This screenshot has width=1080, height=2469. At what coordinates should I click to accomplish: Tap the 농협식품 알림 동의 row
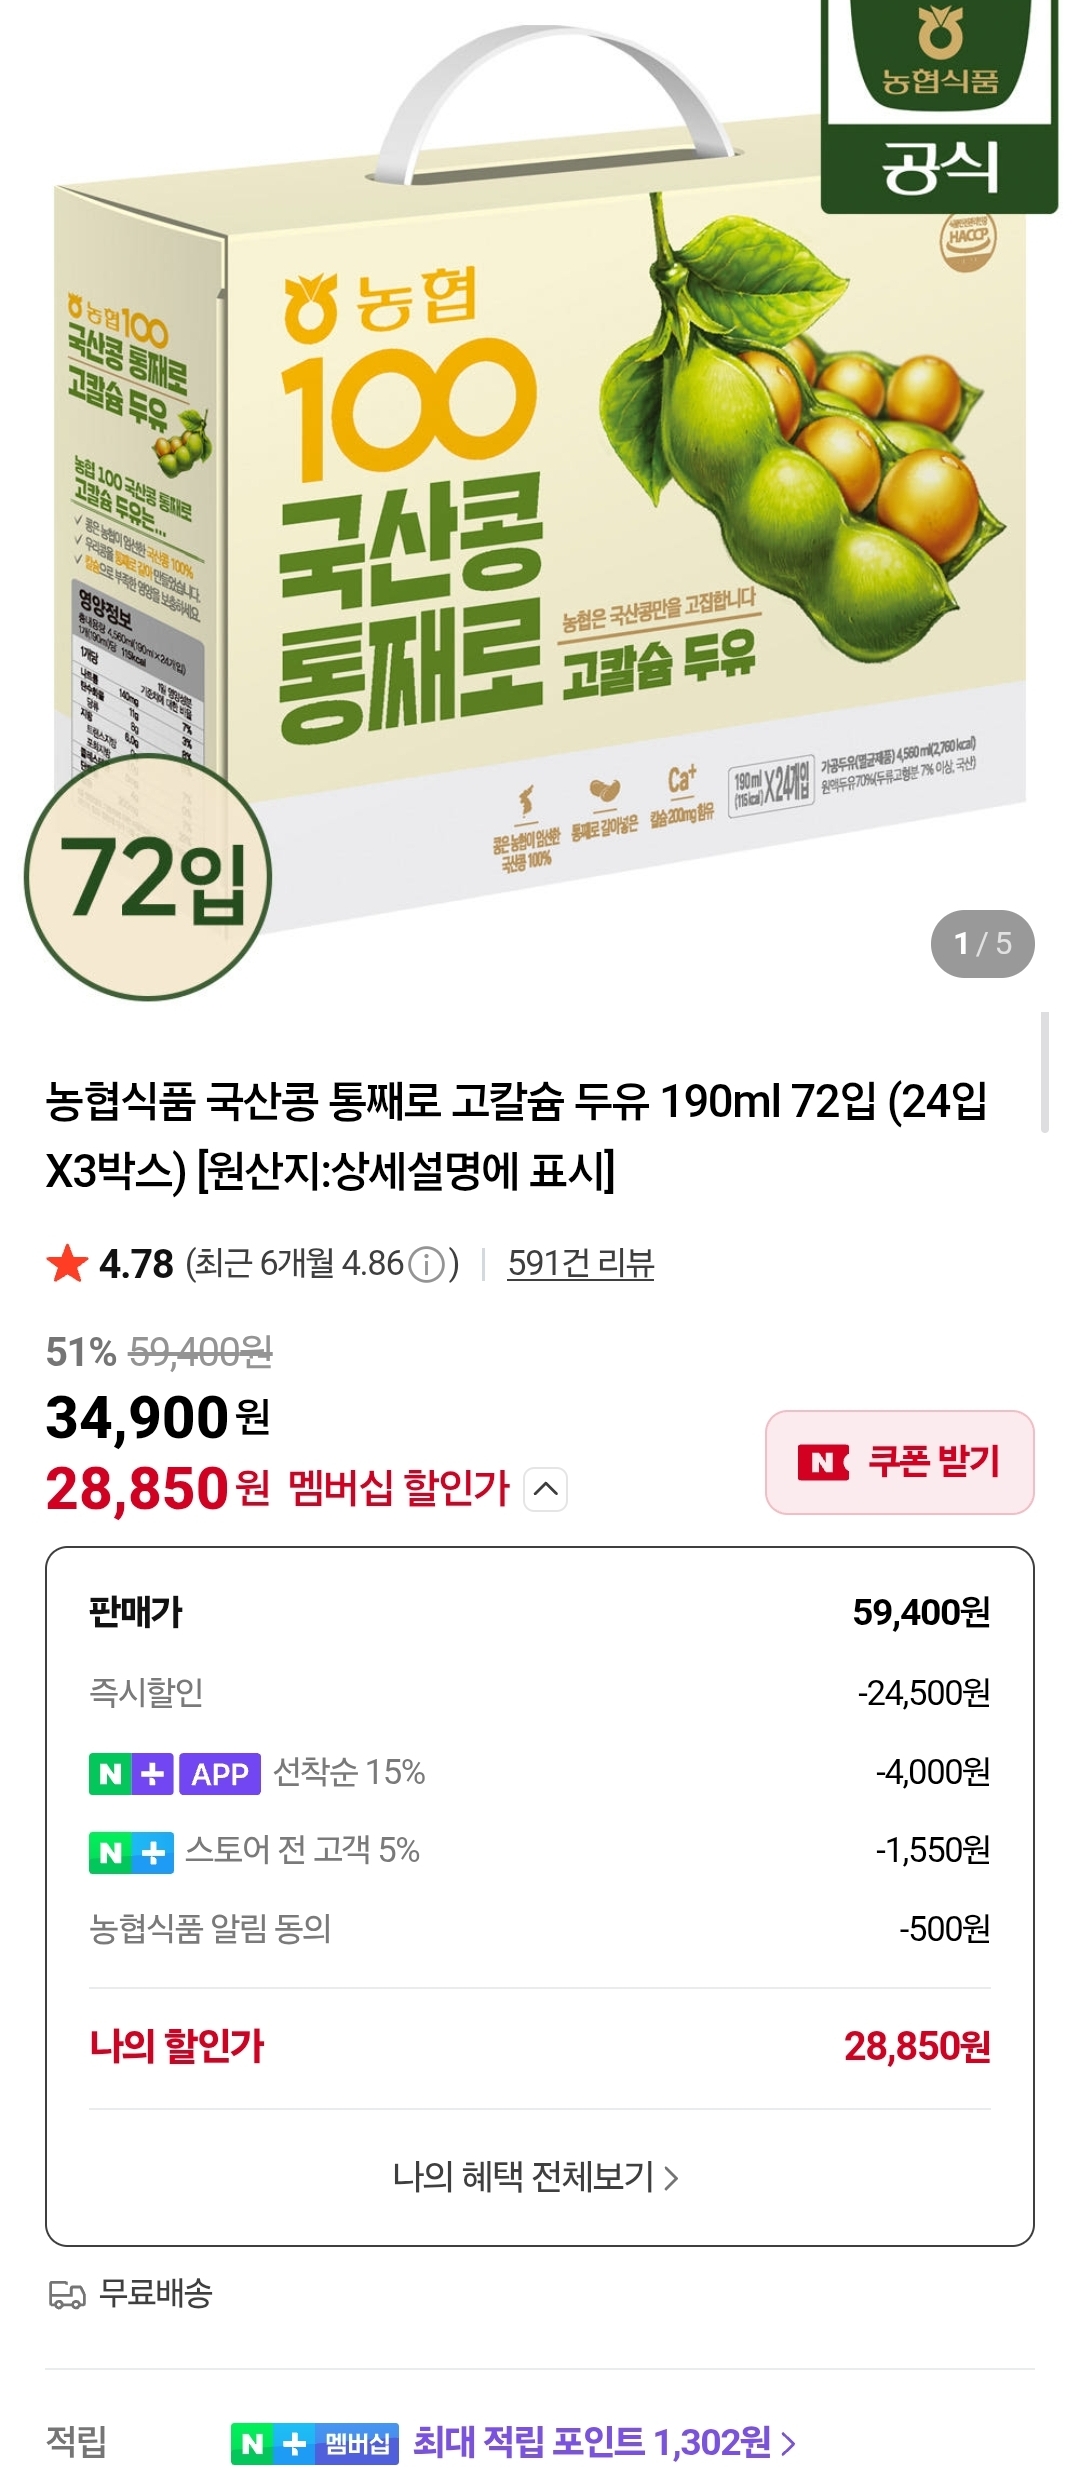pos(539,1929)
